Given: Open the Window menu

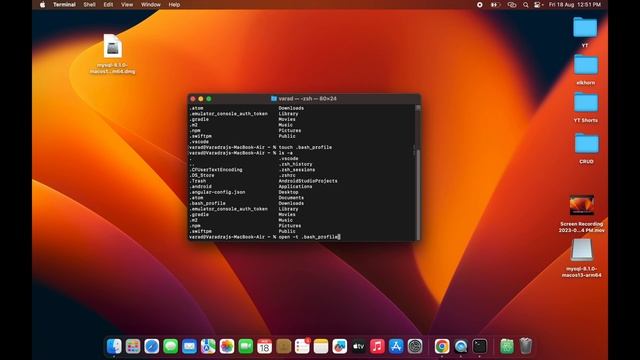Looking at the screenshot, I should click(151, 5).
